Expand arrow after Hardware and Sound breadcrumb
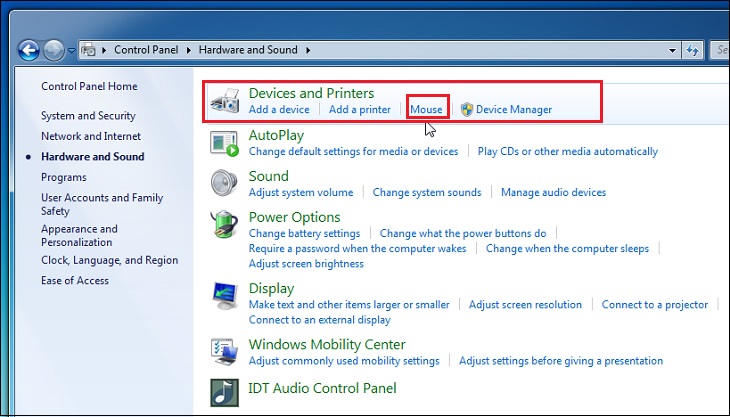The image size is (730, 417). coord(308,50)
